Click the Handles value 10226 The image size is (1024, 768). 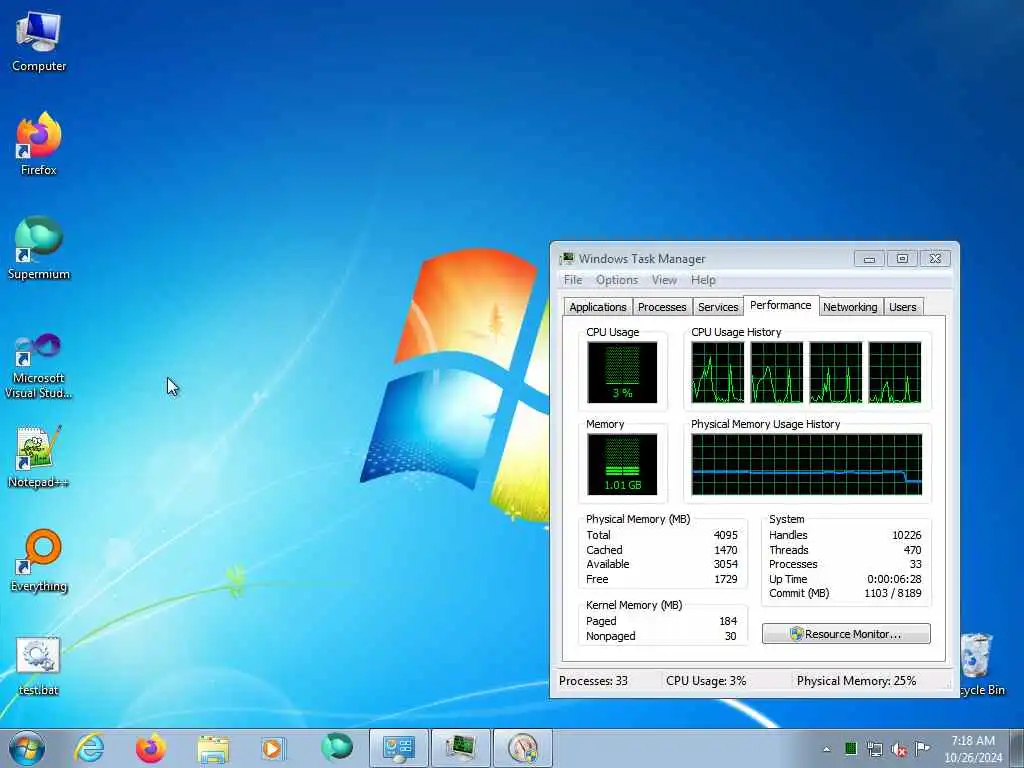click(906, 535)
